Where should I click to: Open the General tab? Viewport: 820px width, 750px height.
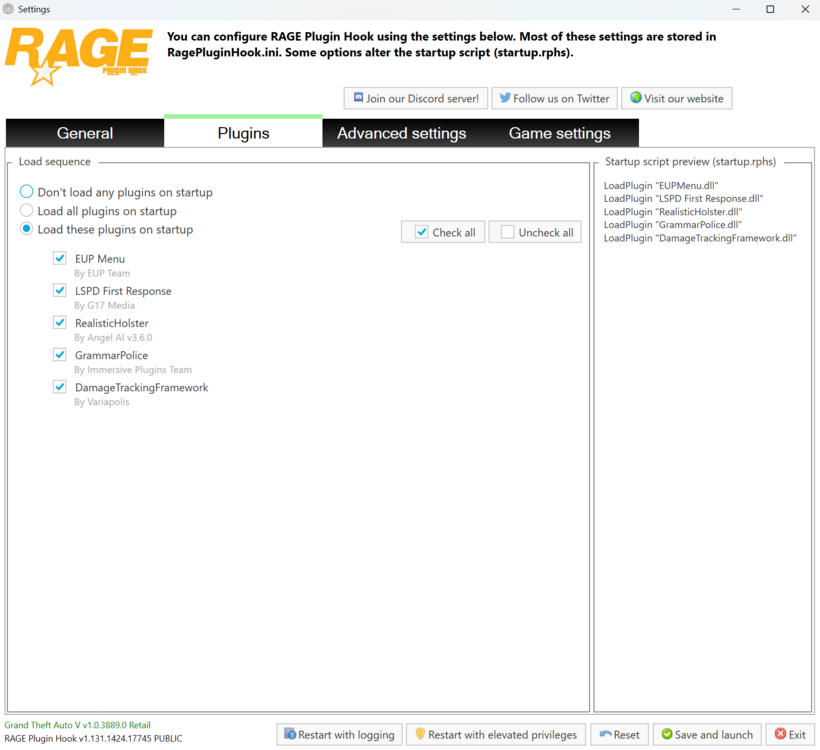(85, 133)
